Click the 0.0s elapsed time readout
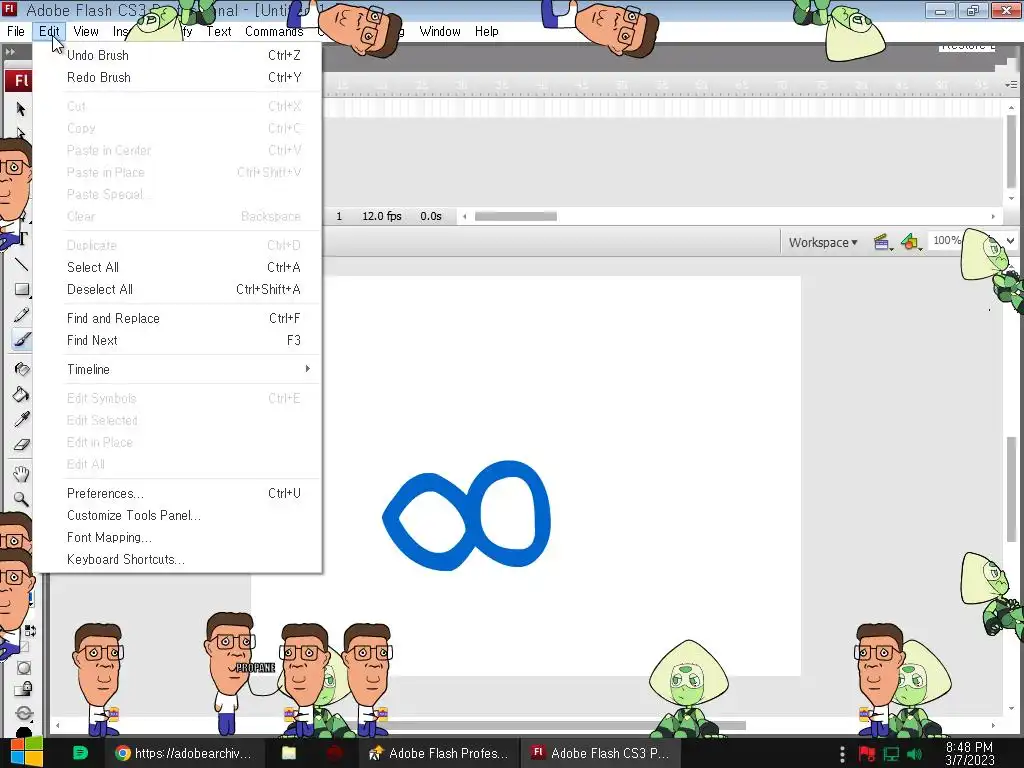Viewport: 1024px width, 768px height. pos(430,216)
